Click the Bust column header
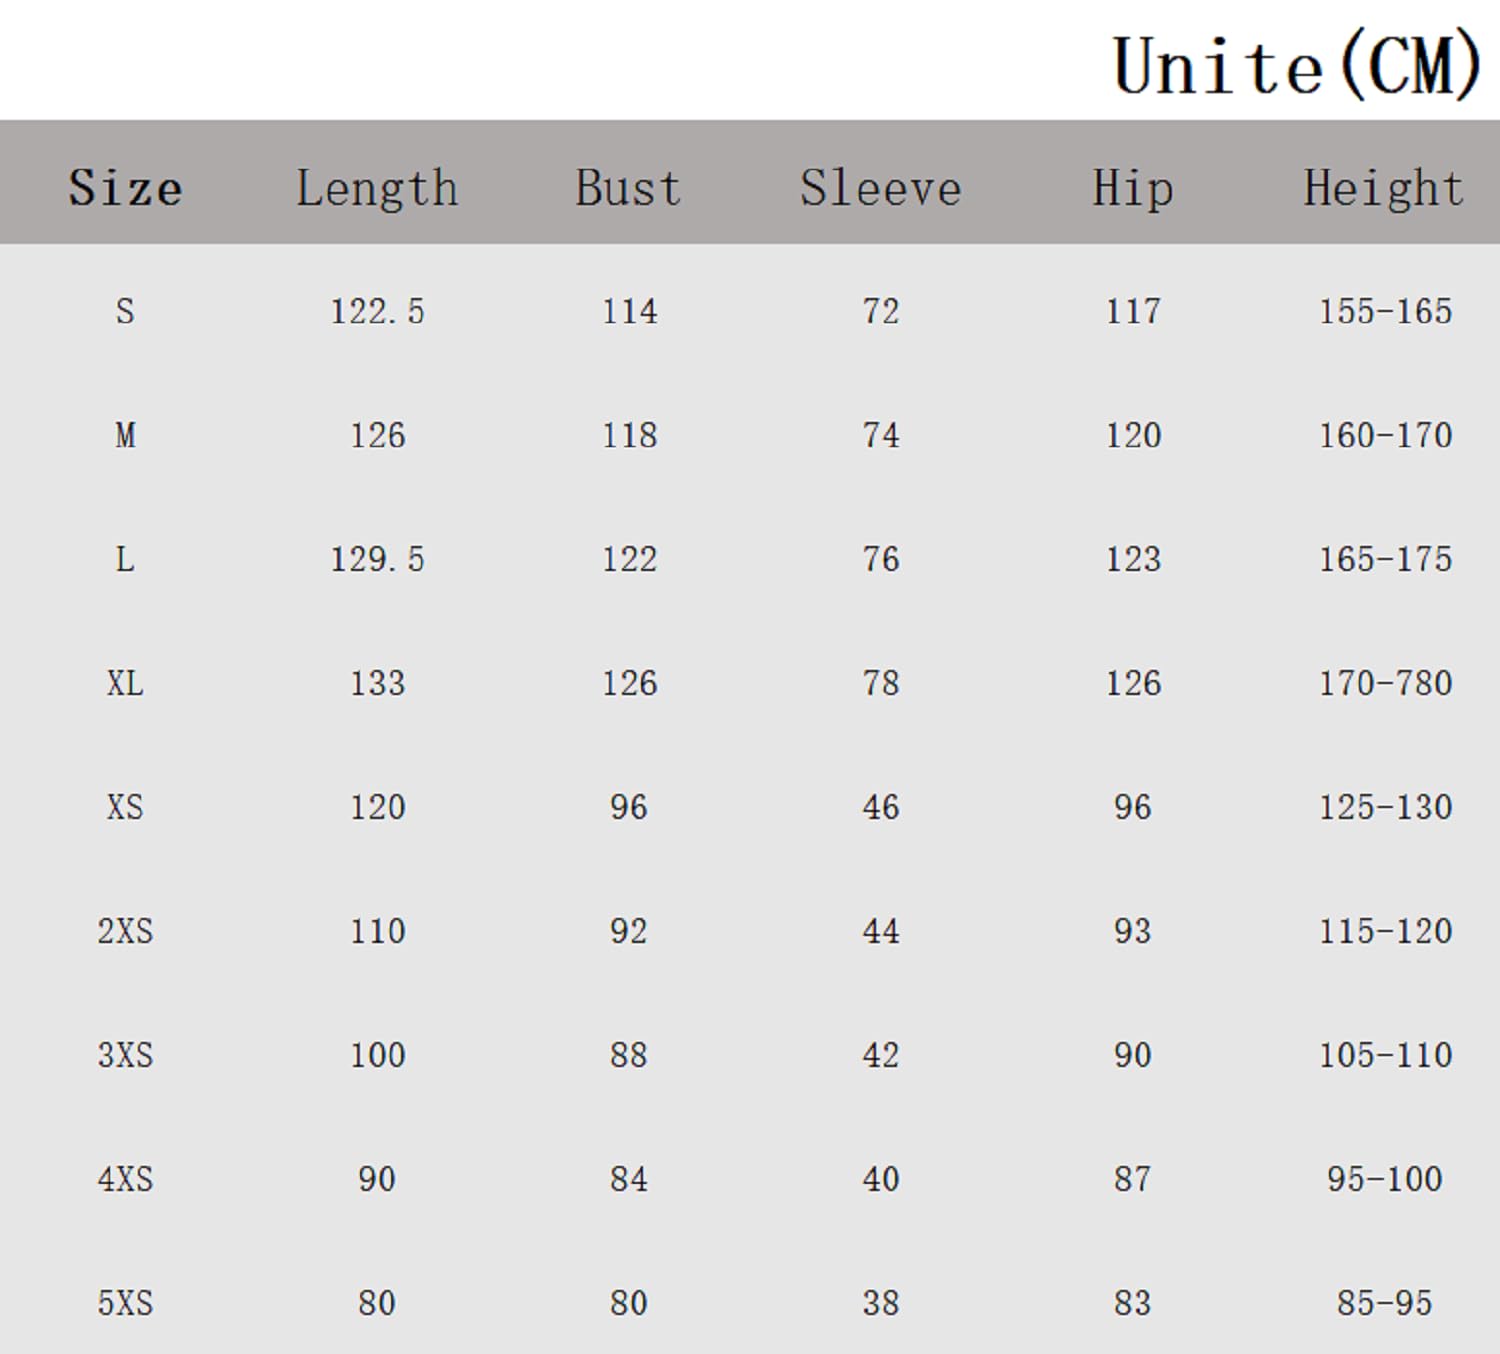 point(628,188)
